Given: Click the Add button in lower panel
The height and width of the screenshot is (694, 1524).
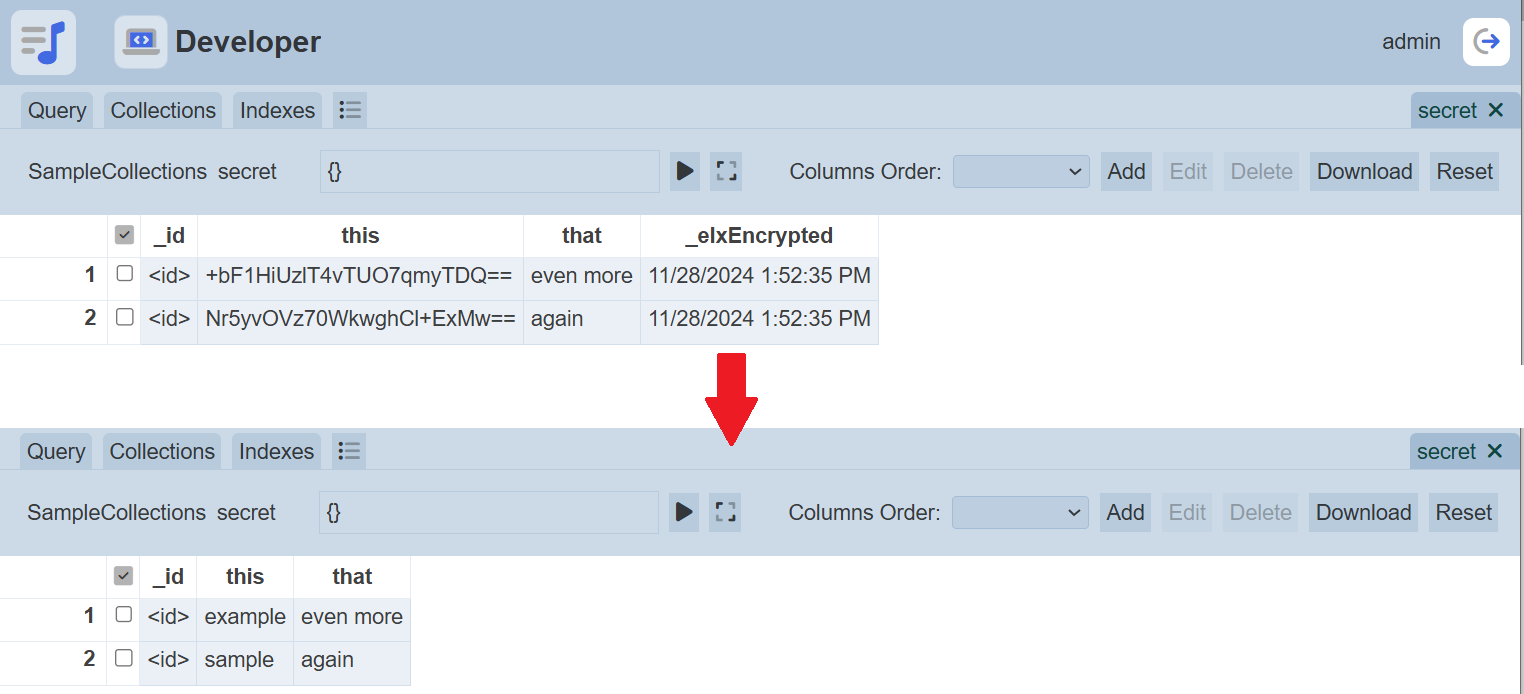Looking at the screenshot, I should (x=1125, y=512).
